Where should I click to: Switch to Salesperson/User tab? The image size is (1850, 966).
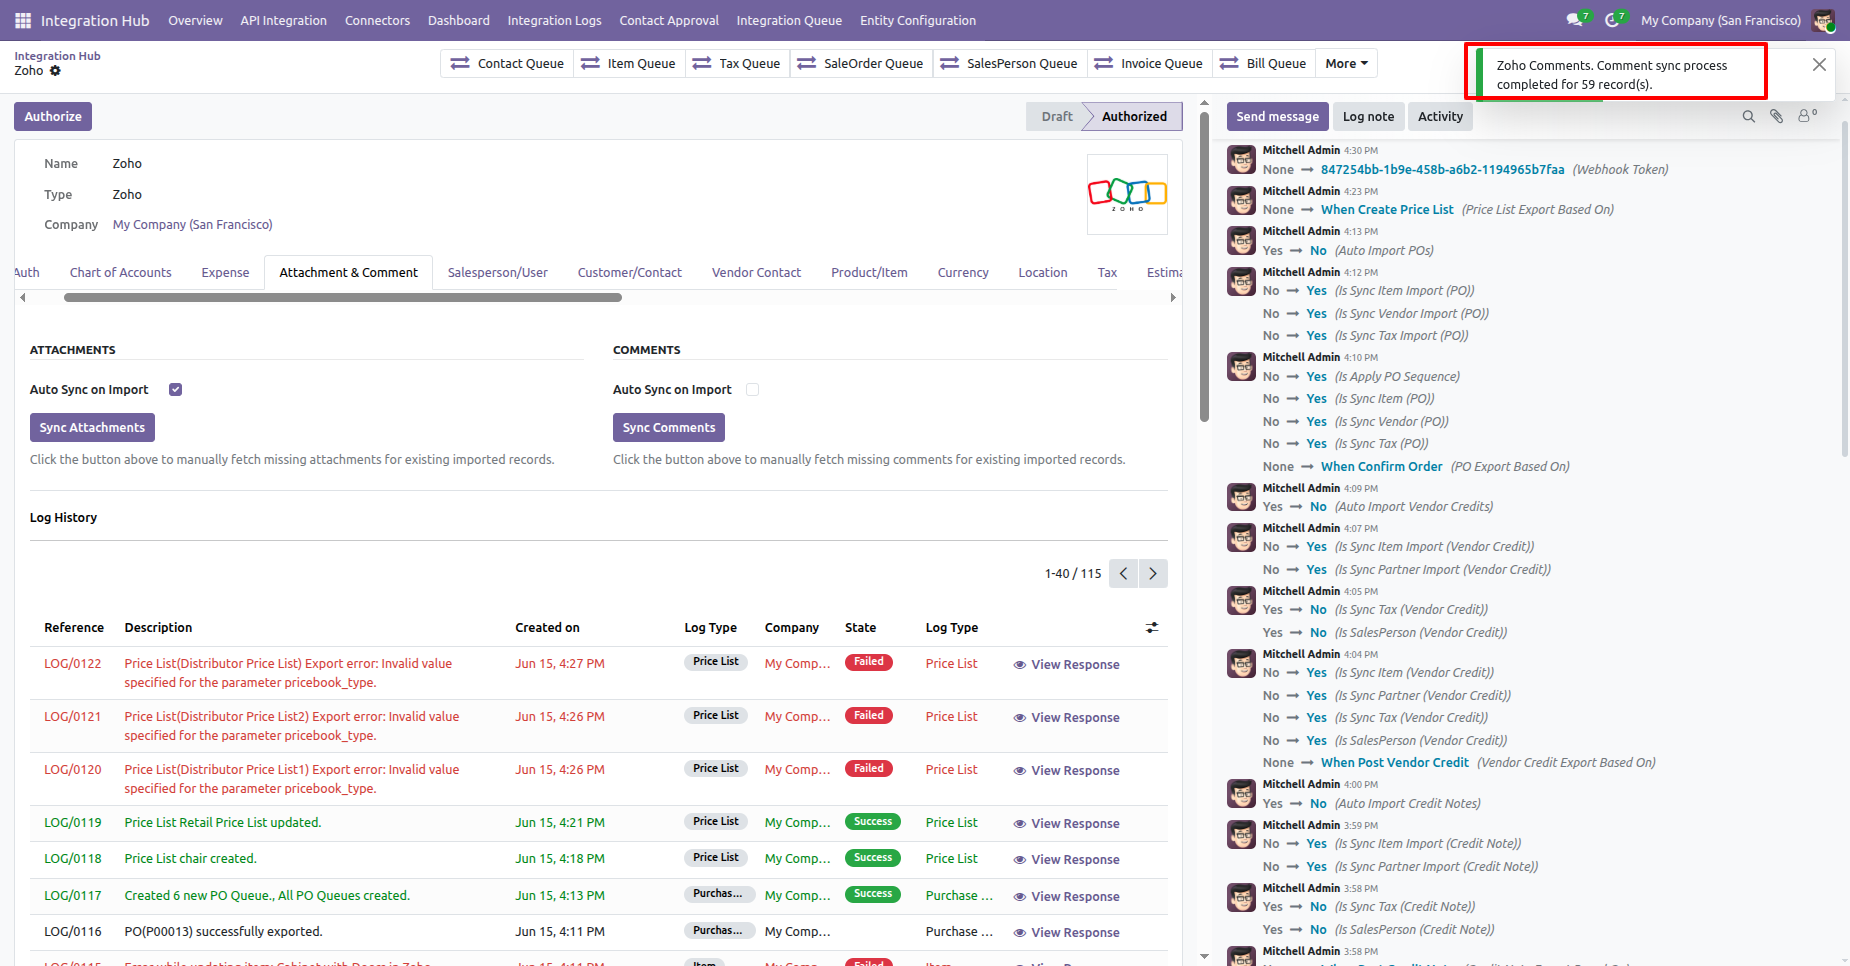click(x=497, y=272)
